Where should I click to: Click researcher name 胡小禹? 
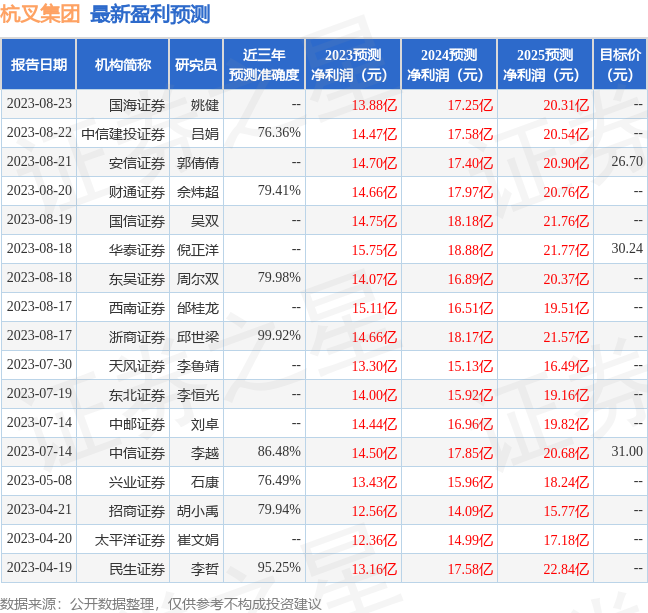click(x=198, y=511)
